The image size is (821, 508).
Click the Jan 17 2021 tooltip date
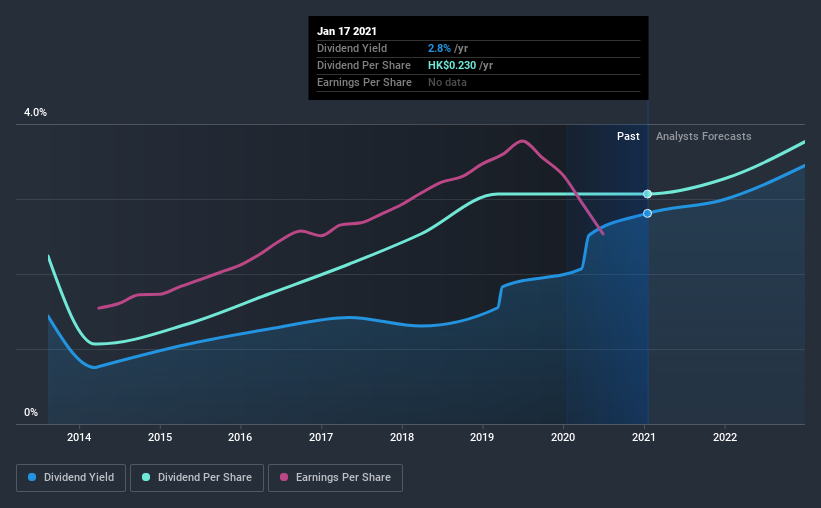[347, 31]
